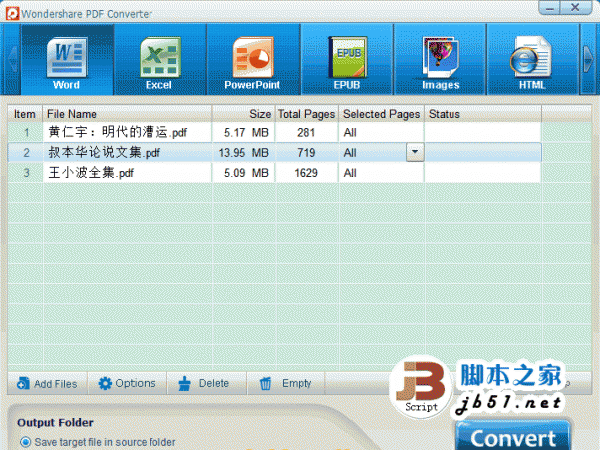Click the 13.95 MB size cell
The height and width of the screenshot is (450, 600).
[244, 153]
